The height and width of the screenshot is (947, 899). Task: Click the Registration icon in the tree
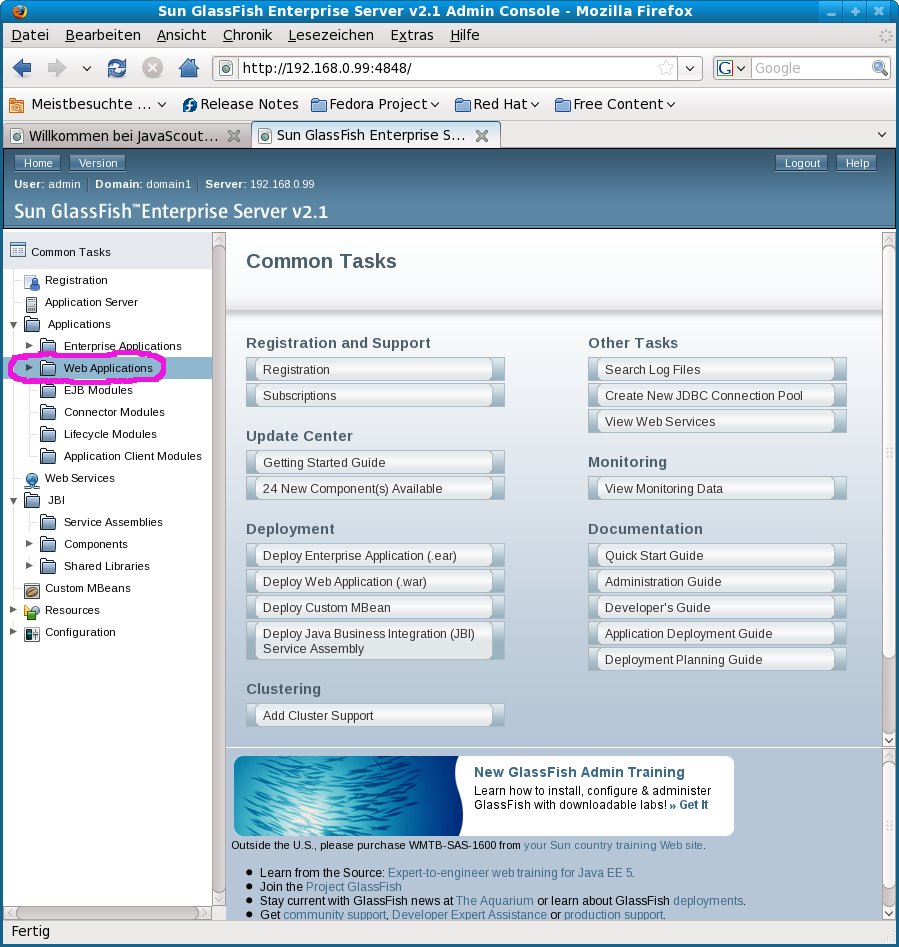[31, 281]
